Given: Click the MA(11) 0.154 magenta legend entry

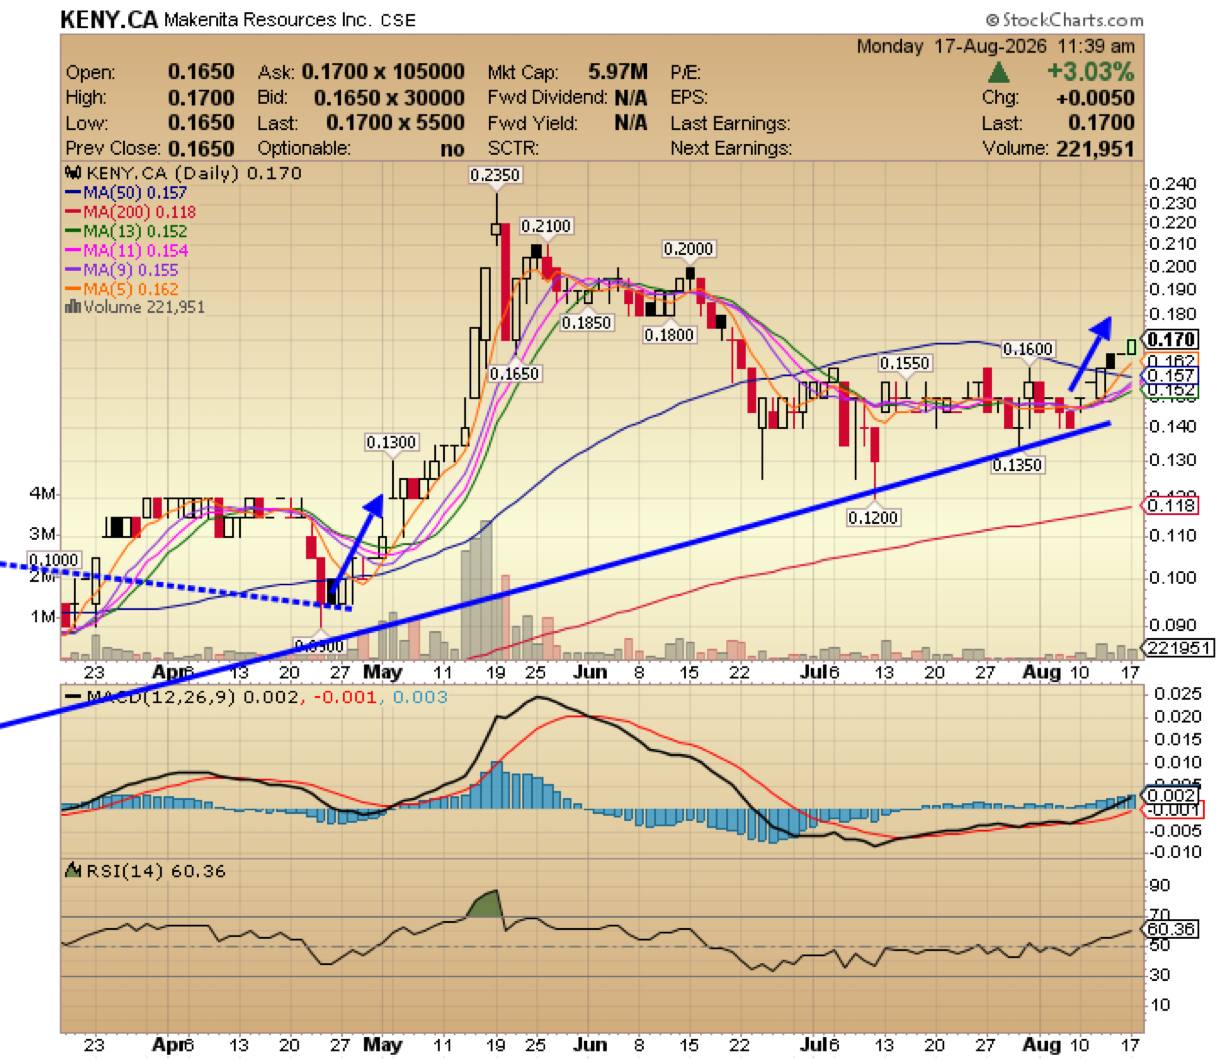Looking at the screenshot, I should [x=125, y=250].
